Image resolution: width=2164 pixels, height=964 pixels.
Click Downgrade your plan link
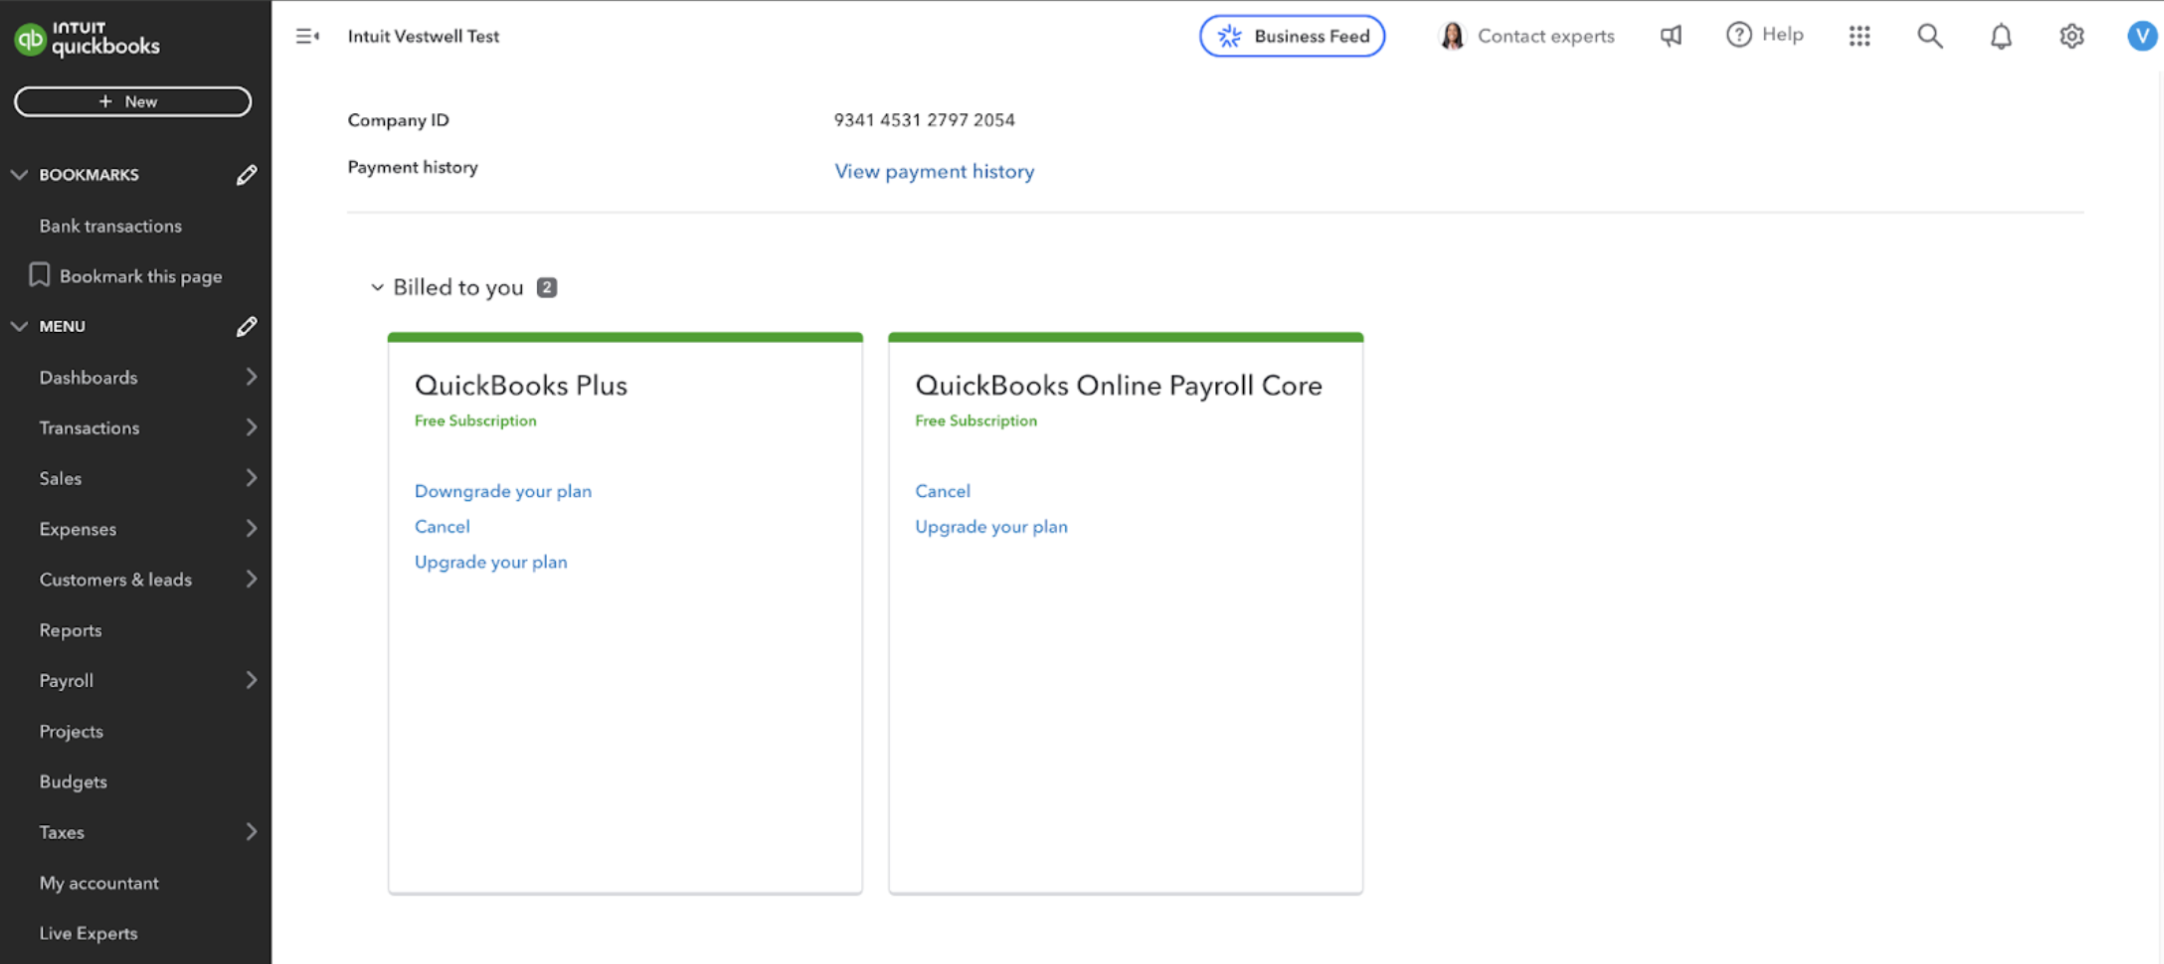point(503,492)
